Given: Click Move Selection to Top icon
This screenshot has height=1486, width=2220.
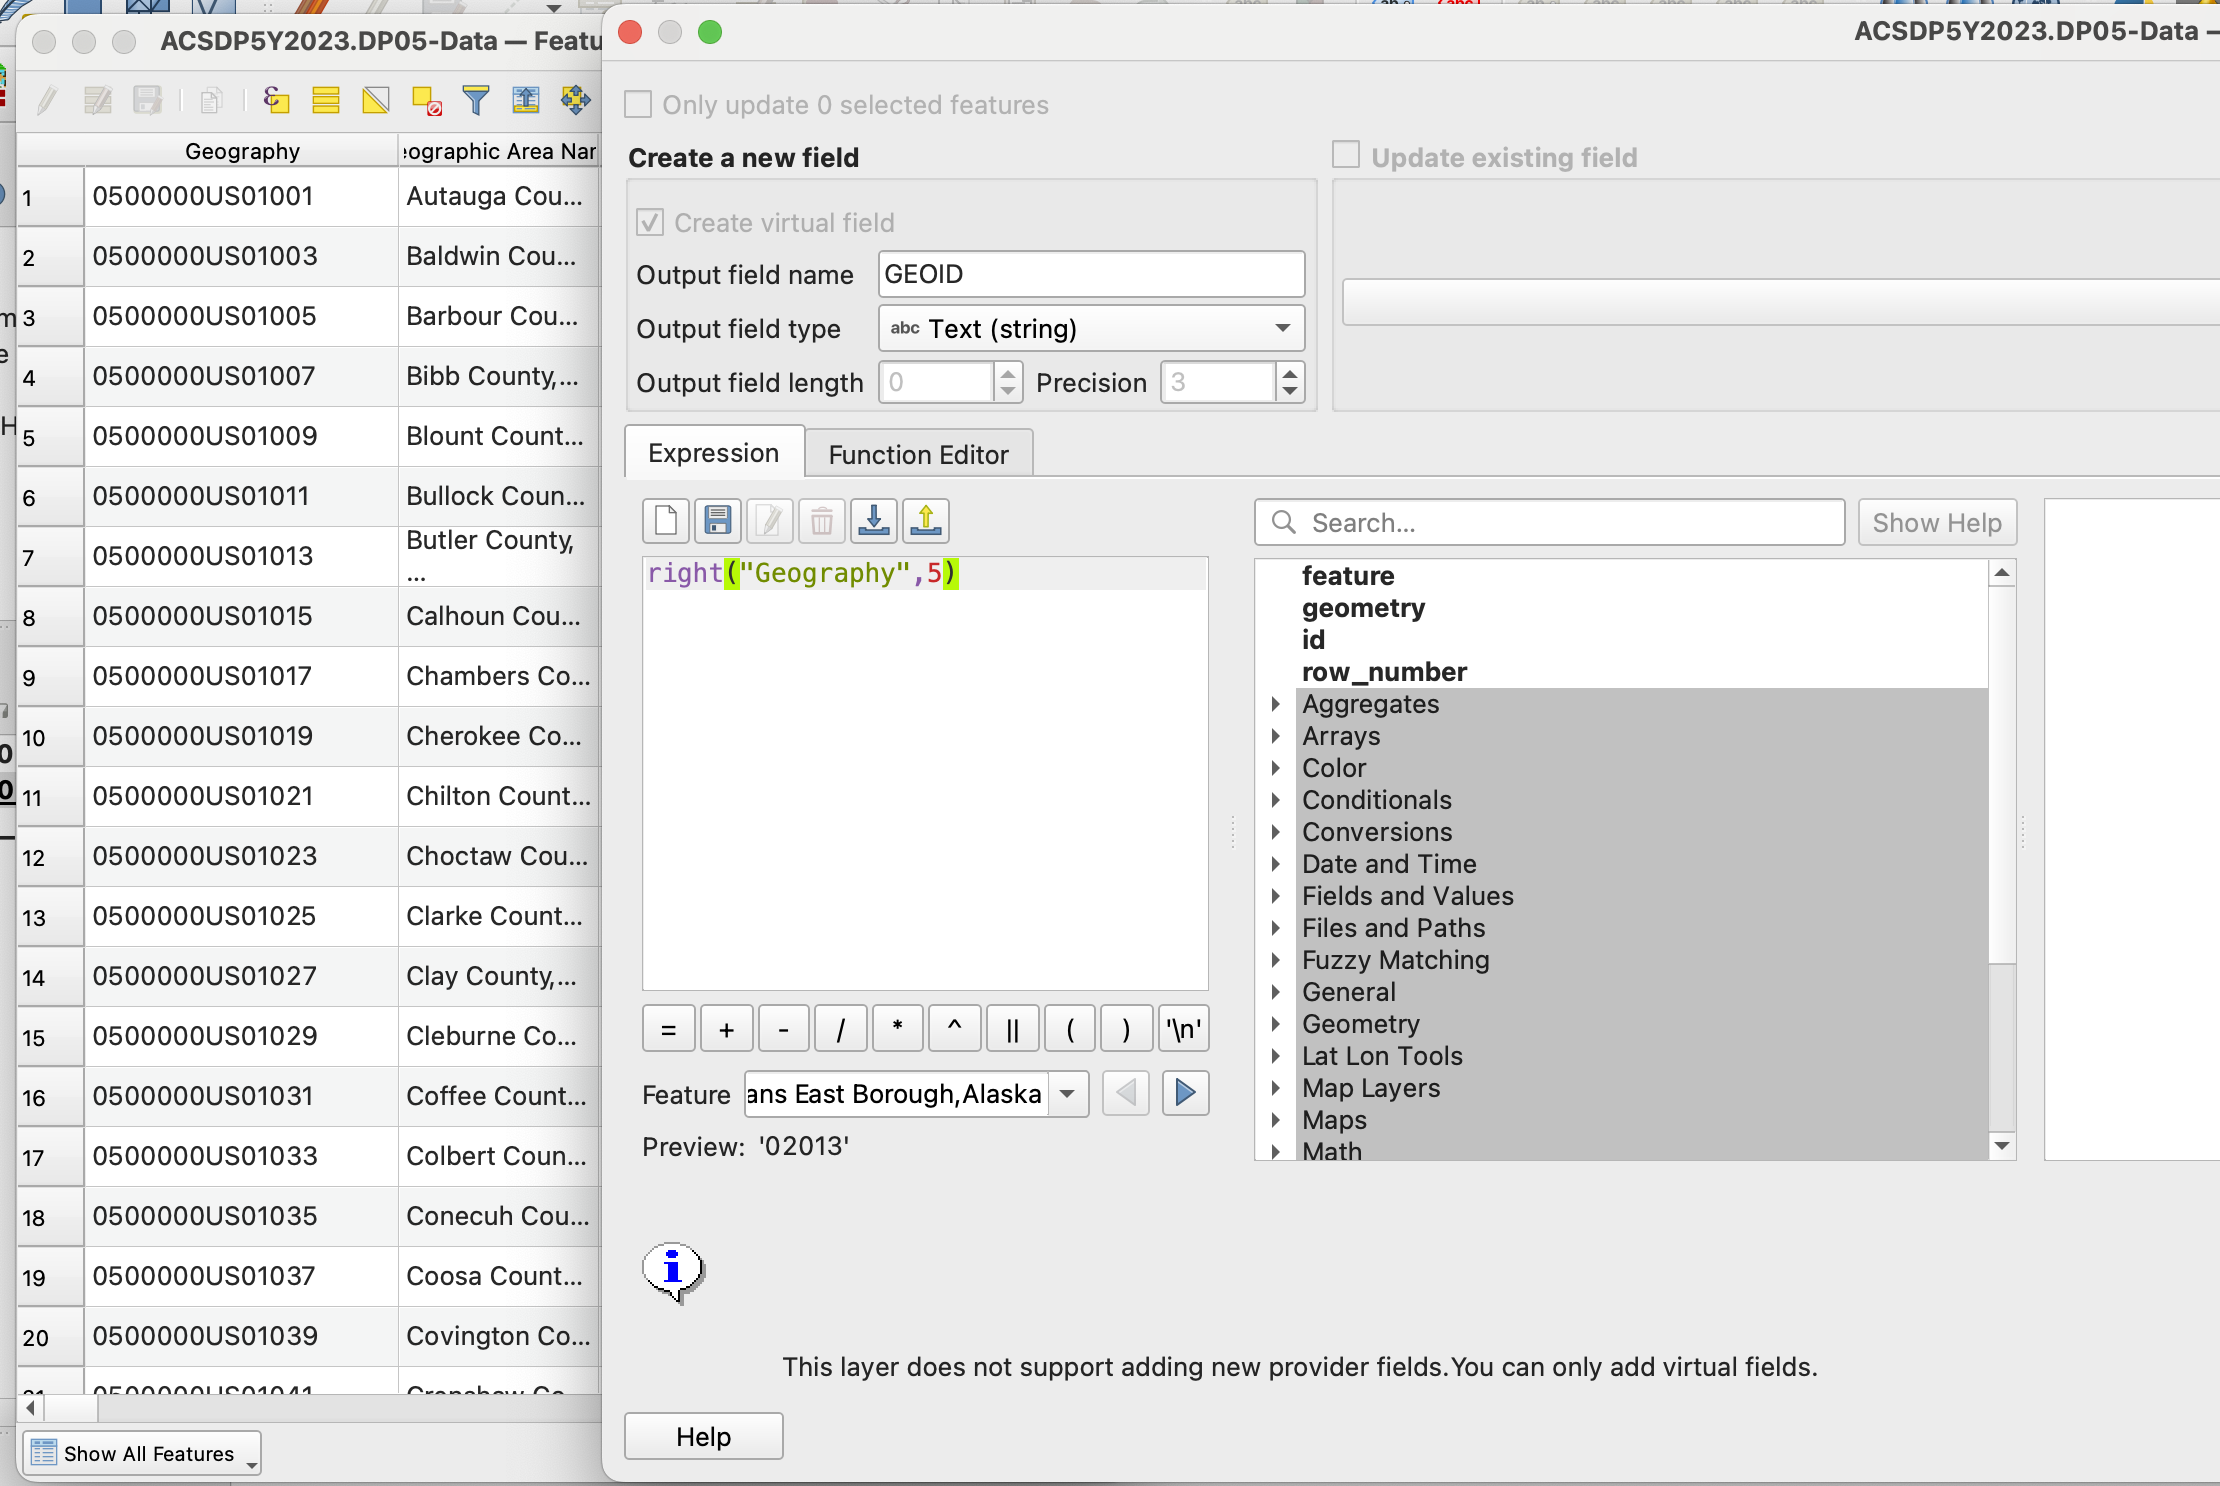Looking at the screenshot, I should tap(525, 100).
